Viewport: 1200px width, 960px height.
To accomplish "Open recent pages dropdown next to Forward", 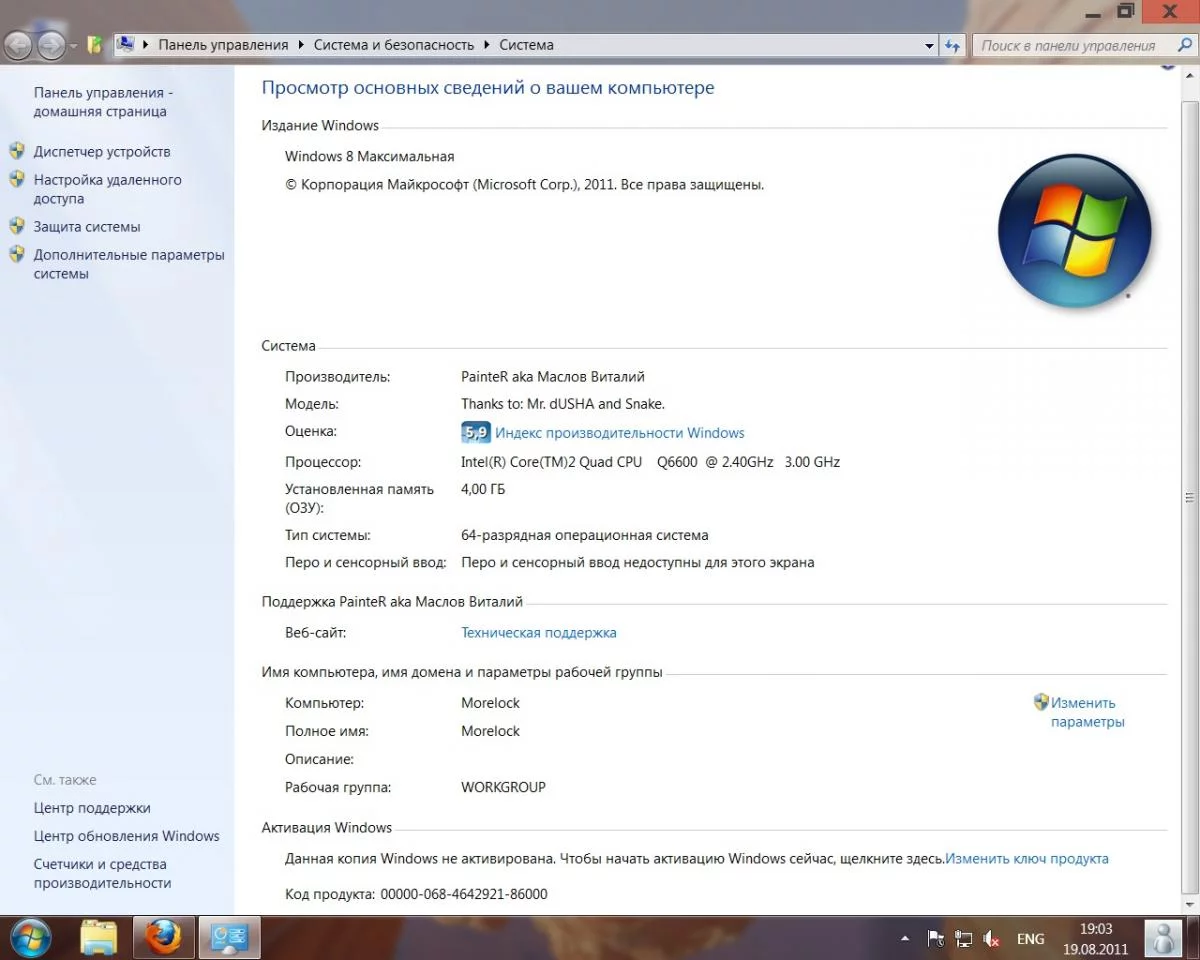I will click(x=73, y=46).
